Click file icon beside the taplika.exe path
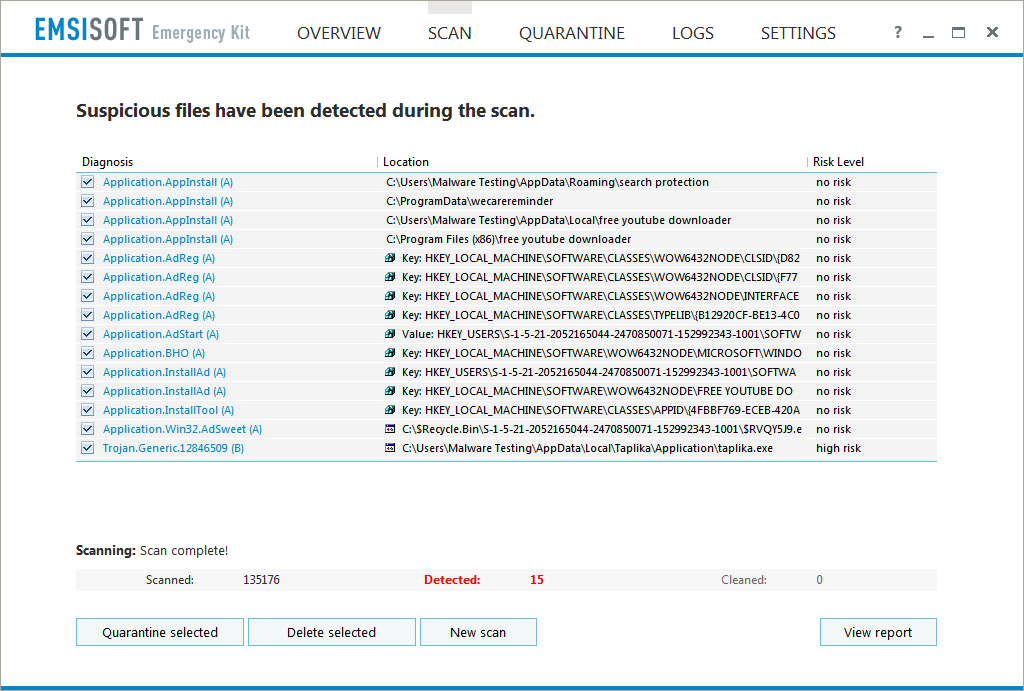This screenshot has height=691, width=1024. pyautogui.click(x=390, y=448)
